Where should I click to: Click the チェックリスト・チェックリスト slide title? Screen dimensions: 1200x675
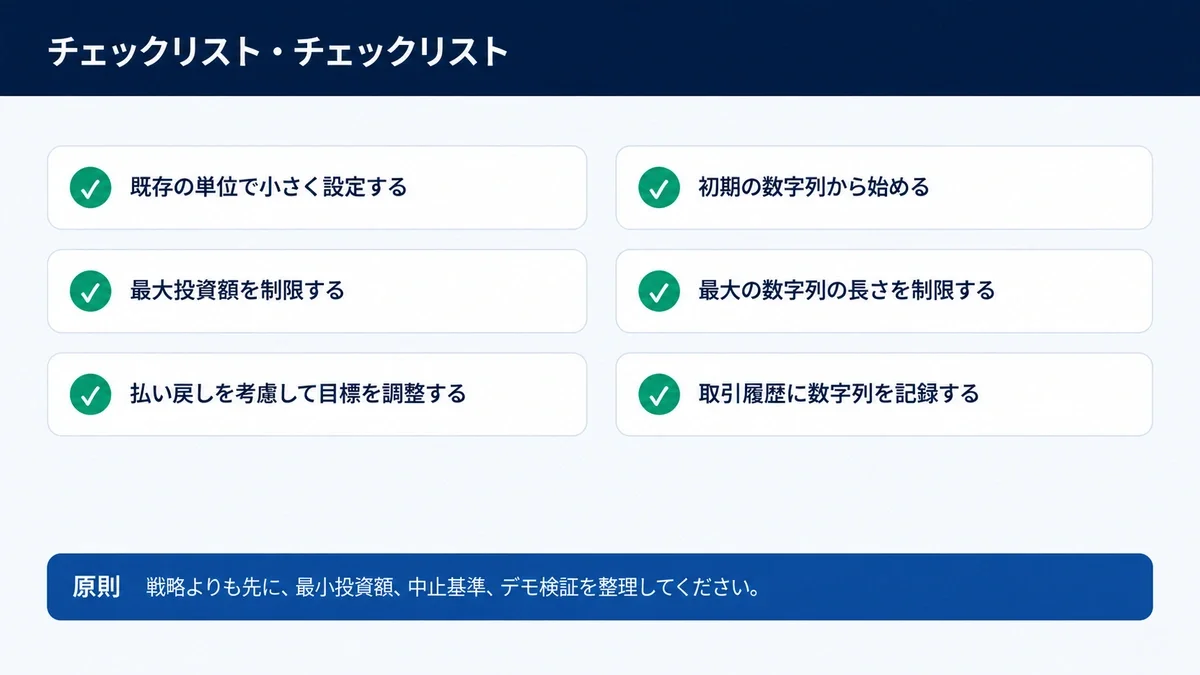(x=278, y=52)
